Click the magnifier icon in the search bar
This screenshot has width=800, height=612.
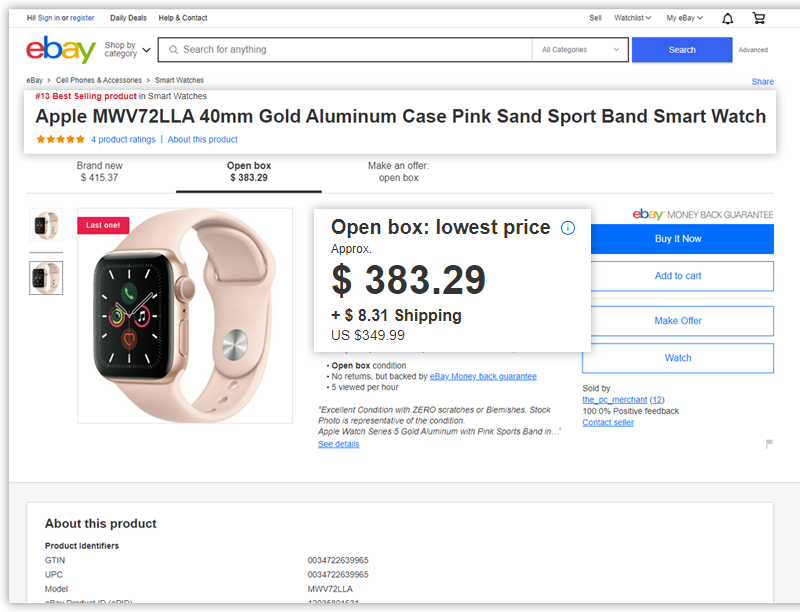tap(173, 49)
